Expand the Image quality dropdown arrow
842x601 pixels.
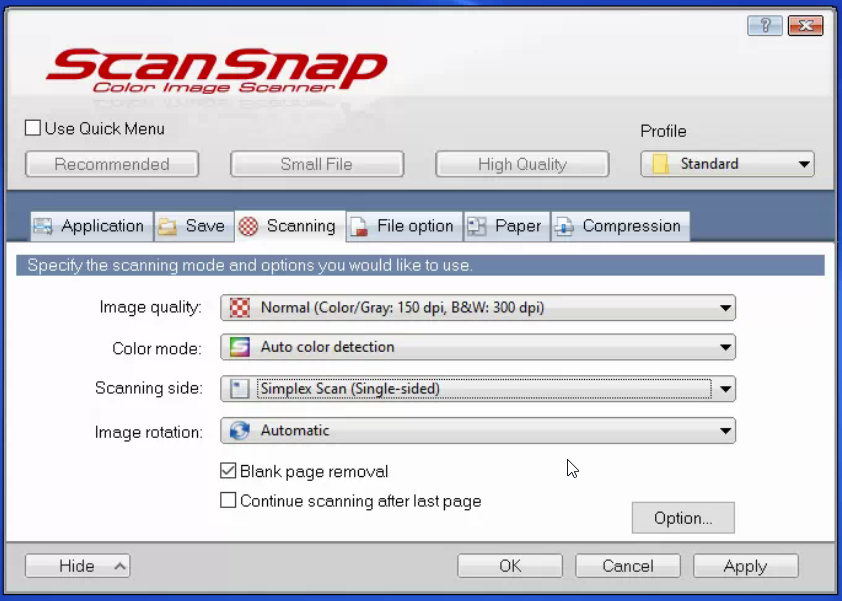725,308
